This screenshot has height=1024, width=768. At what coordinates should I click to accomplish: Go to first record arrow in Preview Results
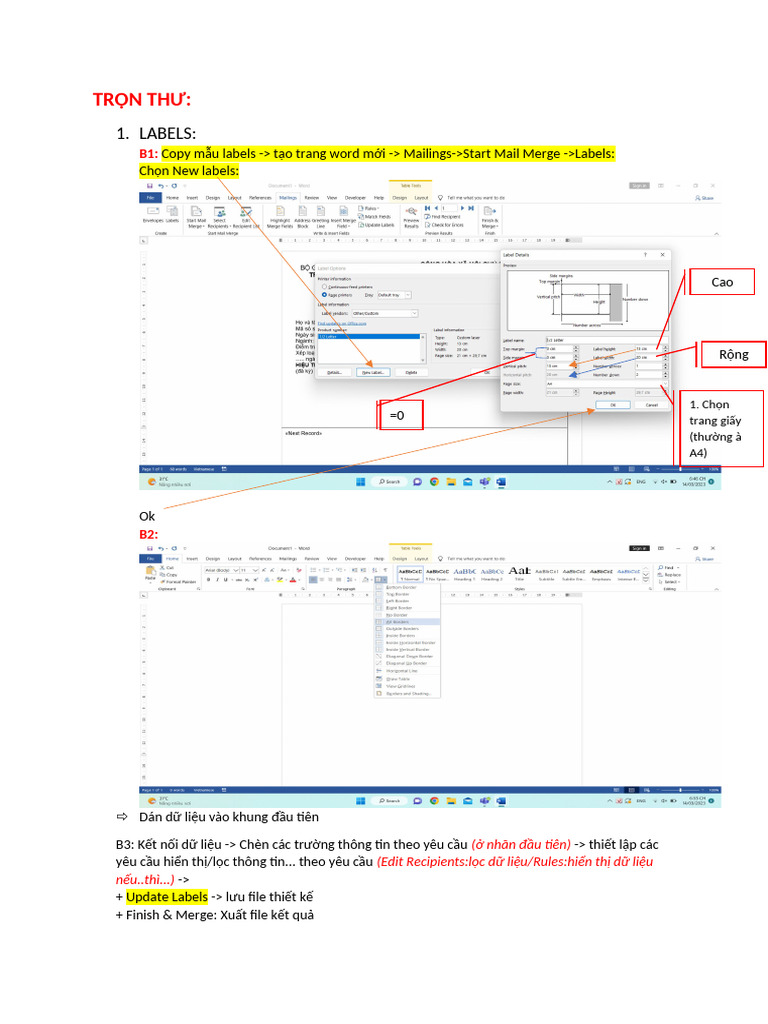click(x=427, y=208)
